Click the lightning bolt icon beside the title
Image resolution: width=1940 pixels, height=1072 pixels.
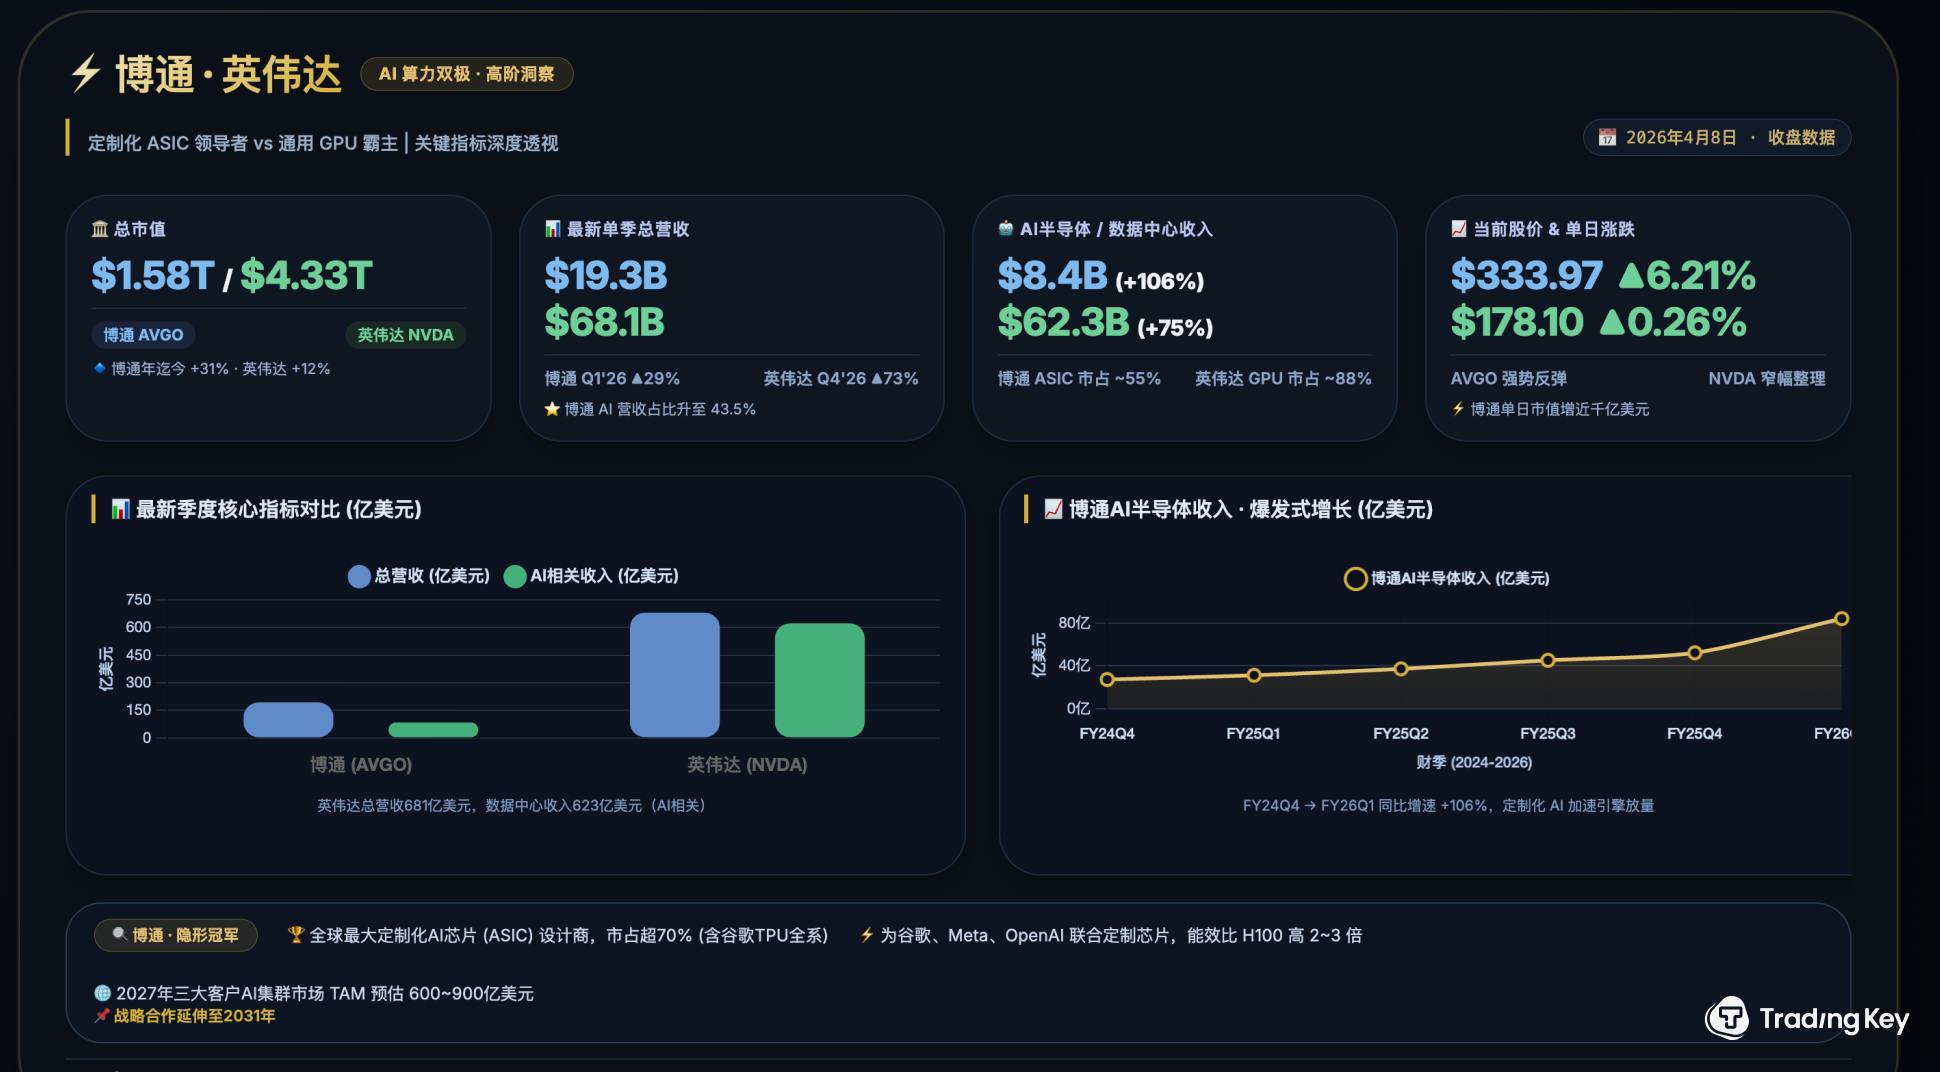point(85,74)
